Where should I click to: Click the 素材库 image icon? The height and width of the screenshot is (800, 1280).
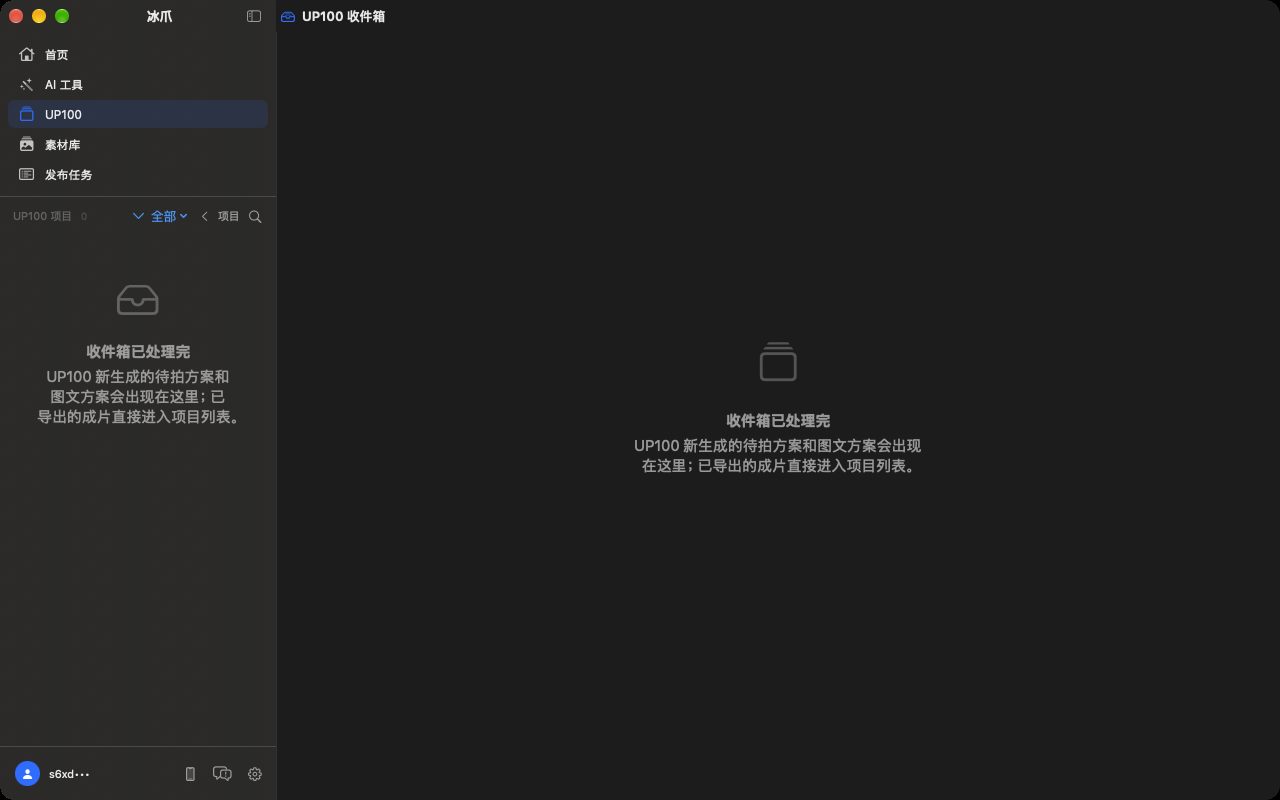coord(27,144)
